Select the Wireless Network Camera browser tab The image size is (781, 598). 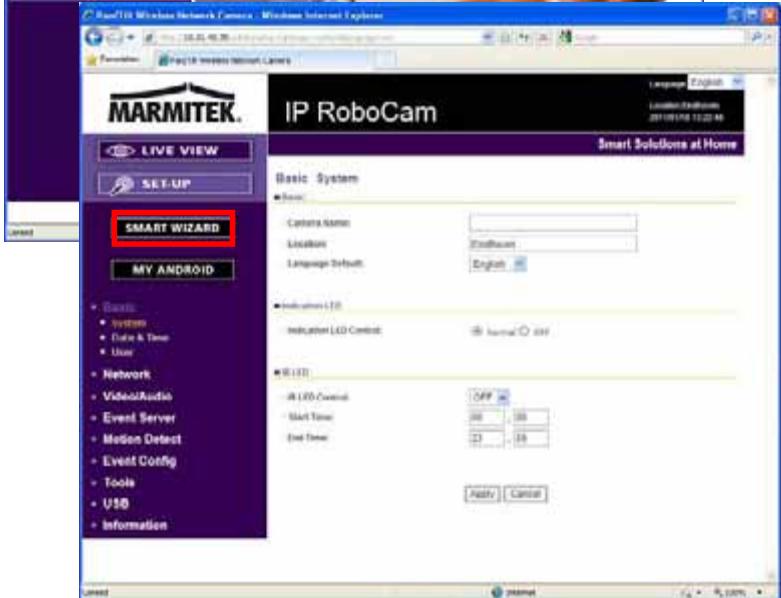[x=263, y=60]
